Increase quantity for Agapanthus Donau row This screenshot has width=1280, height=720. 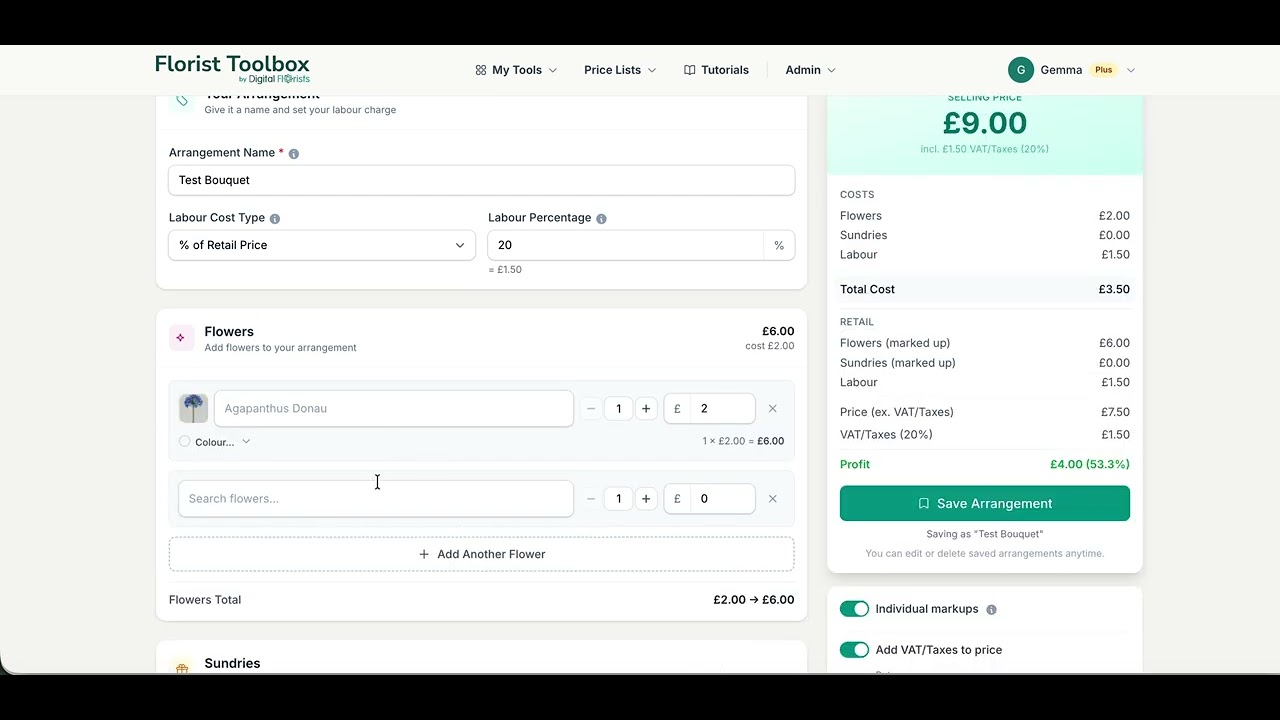(x=646, y=408)
